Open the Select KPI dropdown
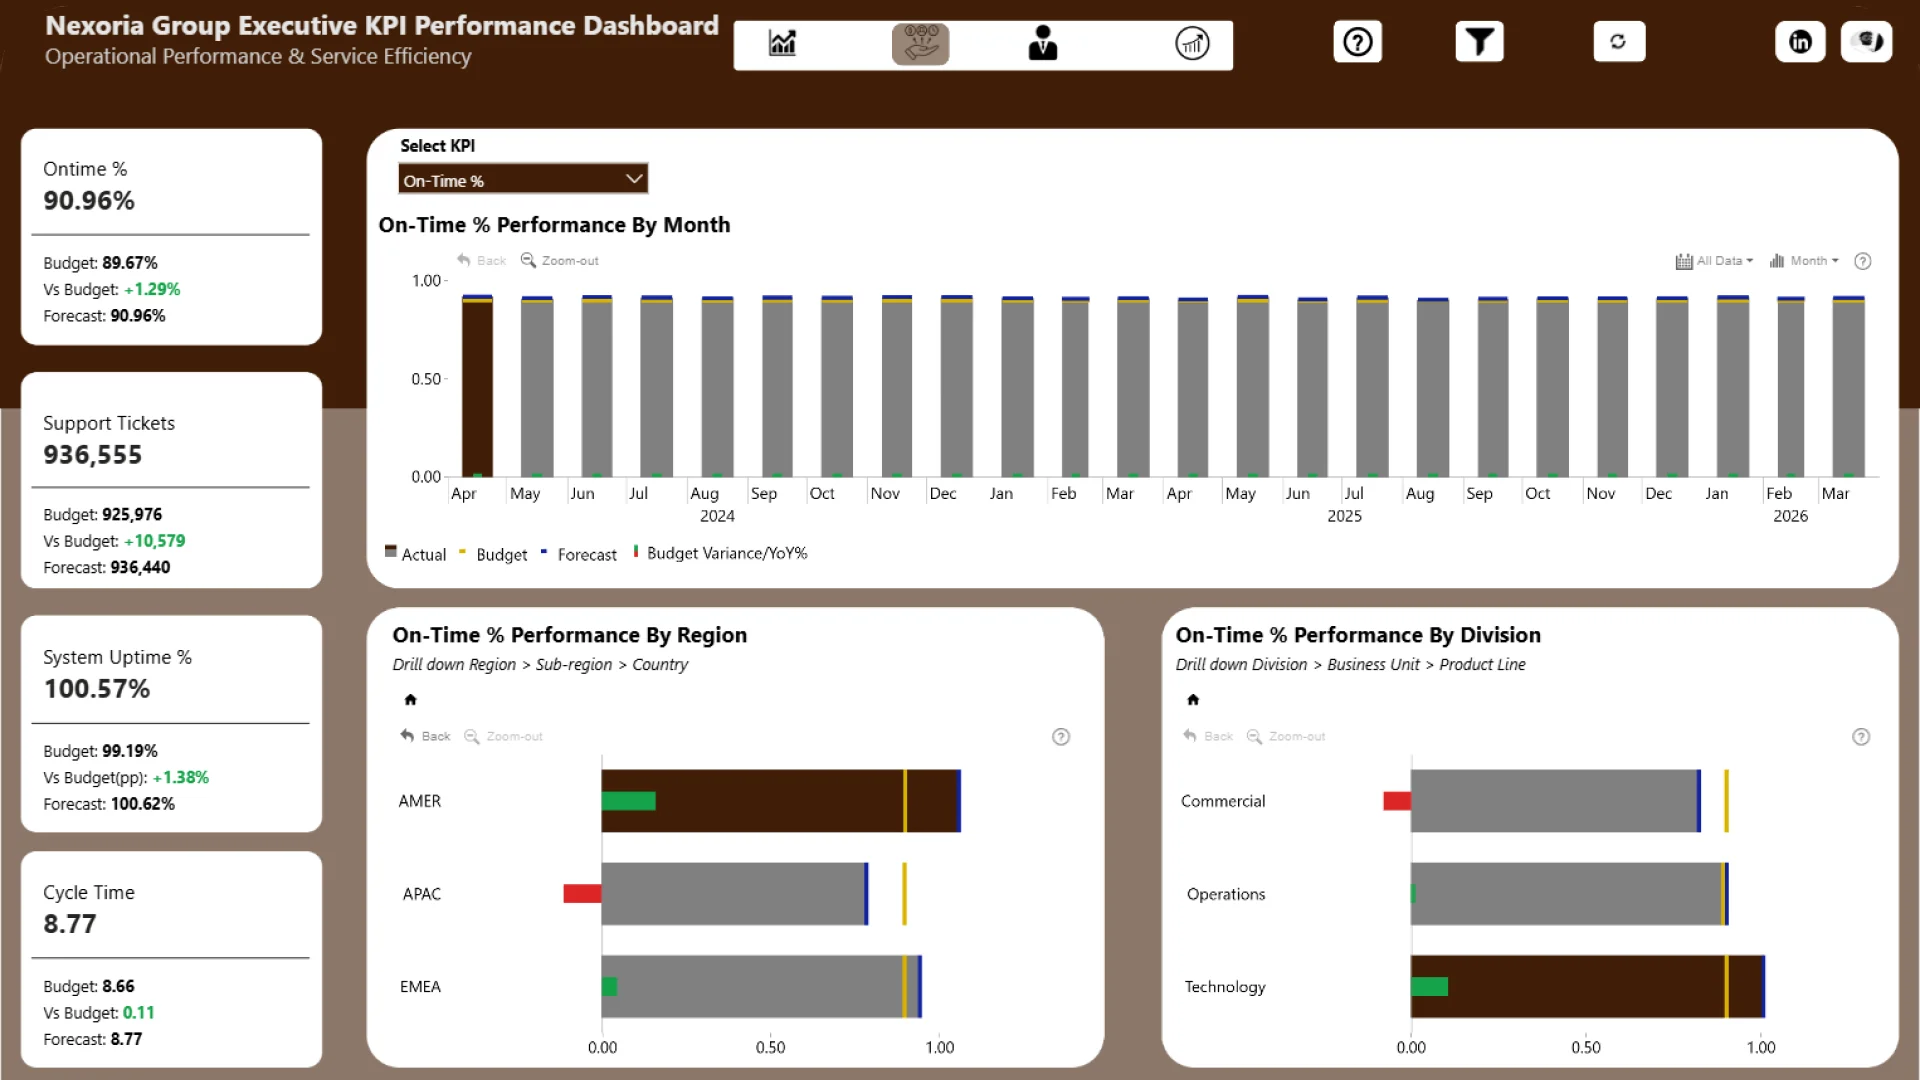The width and height of the screenshot is (1920, 1080). pos(522,180)
